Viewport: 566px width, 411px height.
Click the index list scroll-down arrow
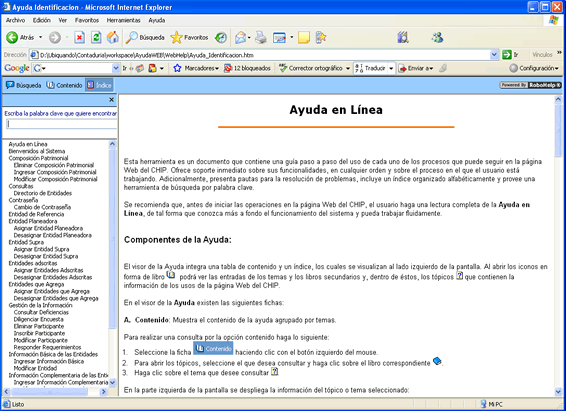tap(112, 382)
